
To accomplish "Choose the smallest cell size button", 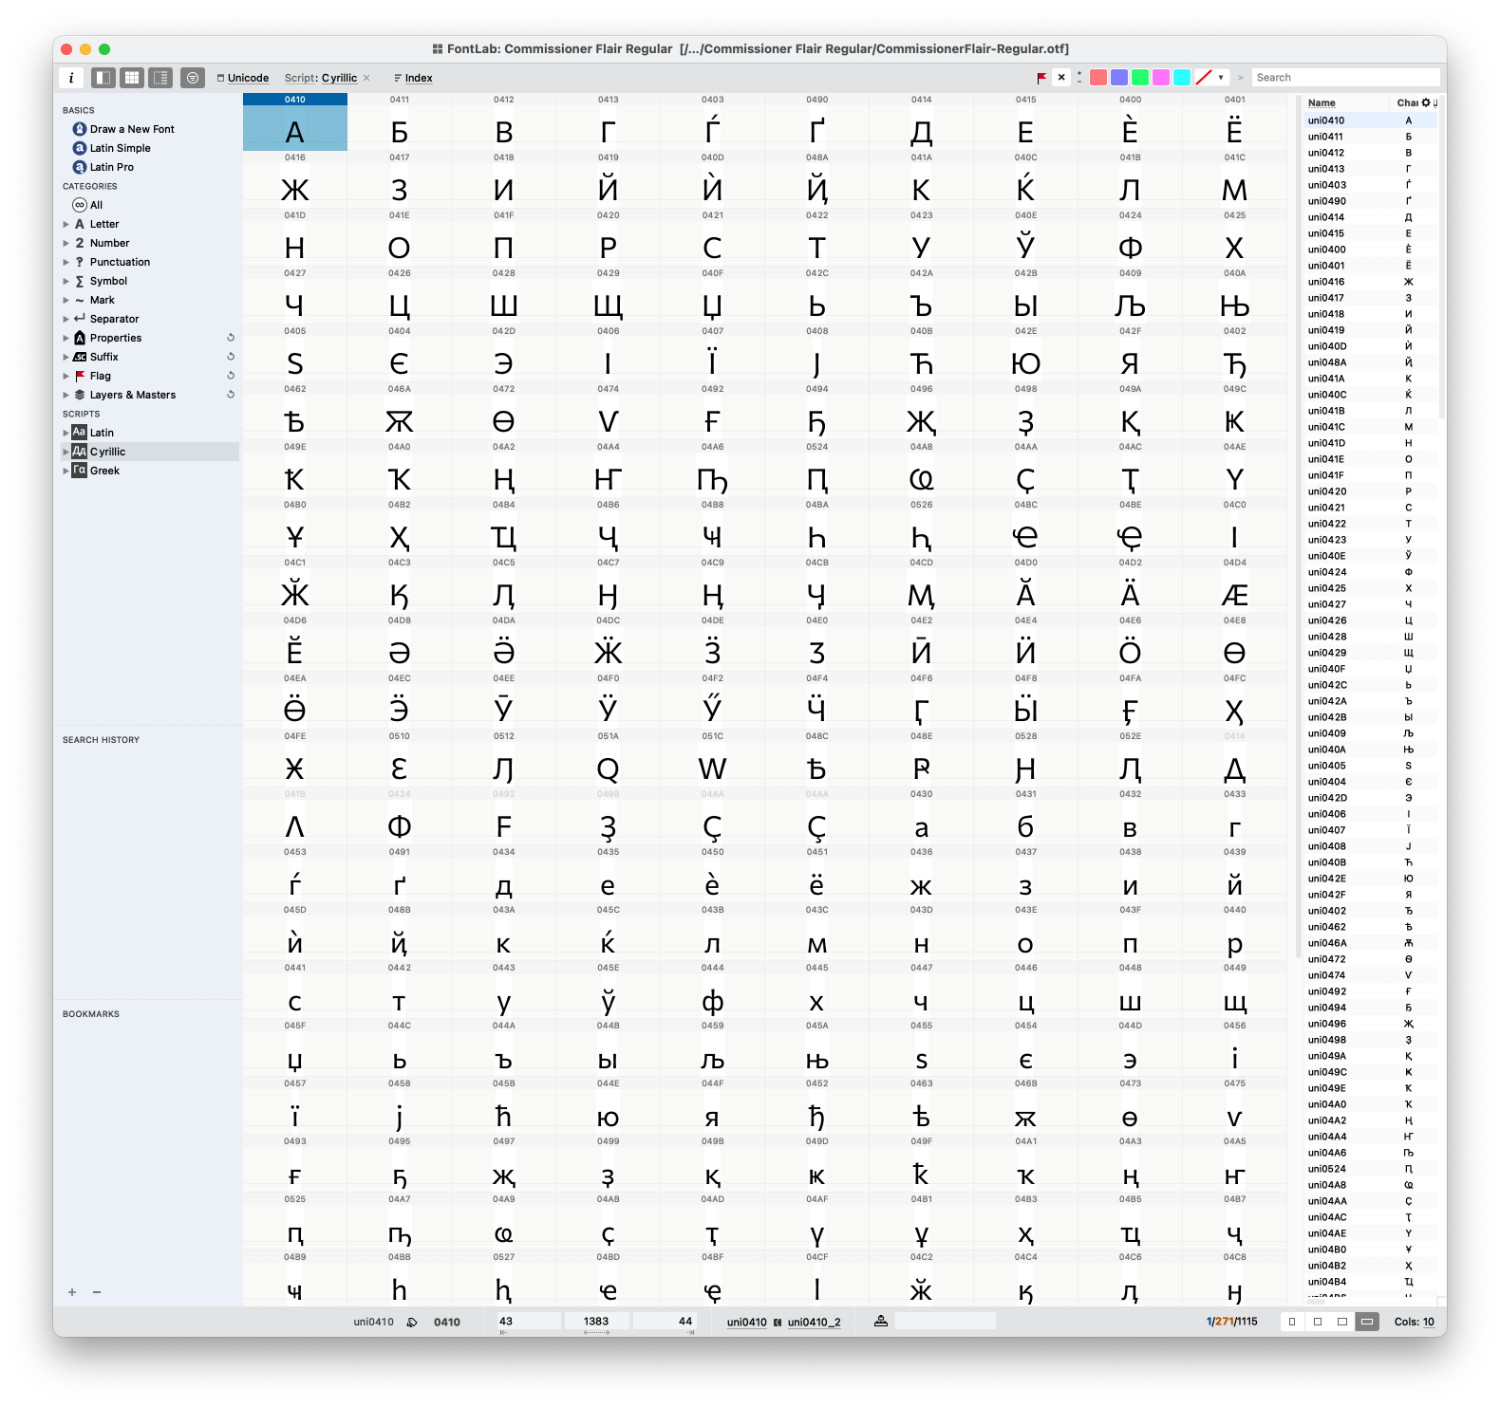I will click(x=1292, y=1322).
